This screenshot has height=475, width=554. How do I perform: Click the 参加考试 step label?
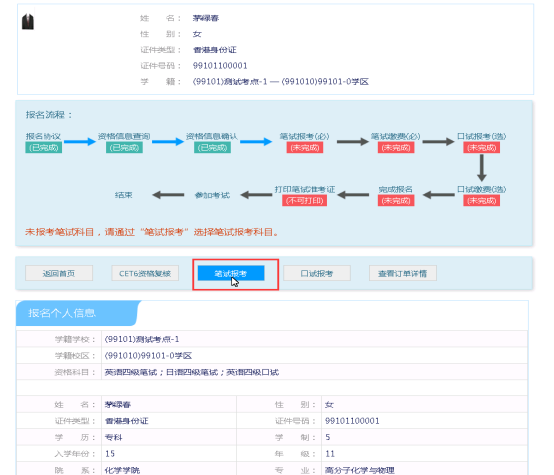[x=212, y=195]
